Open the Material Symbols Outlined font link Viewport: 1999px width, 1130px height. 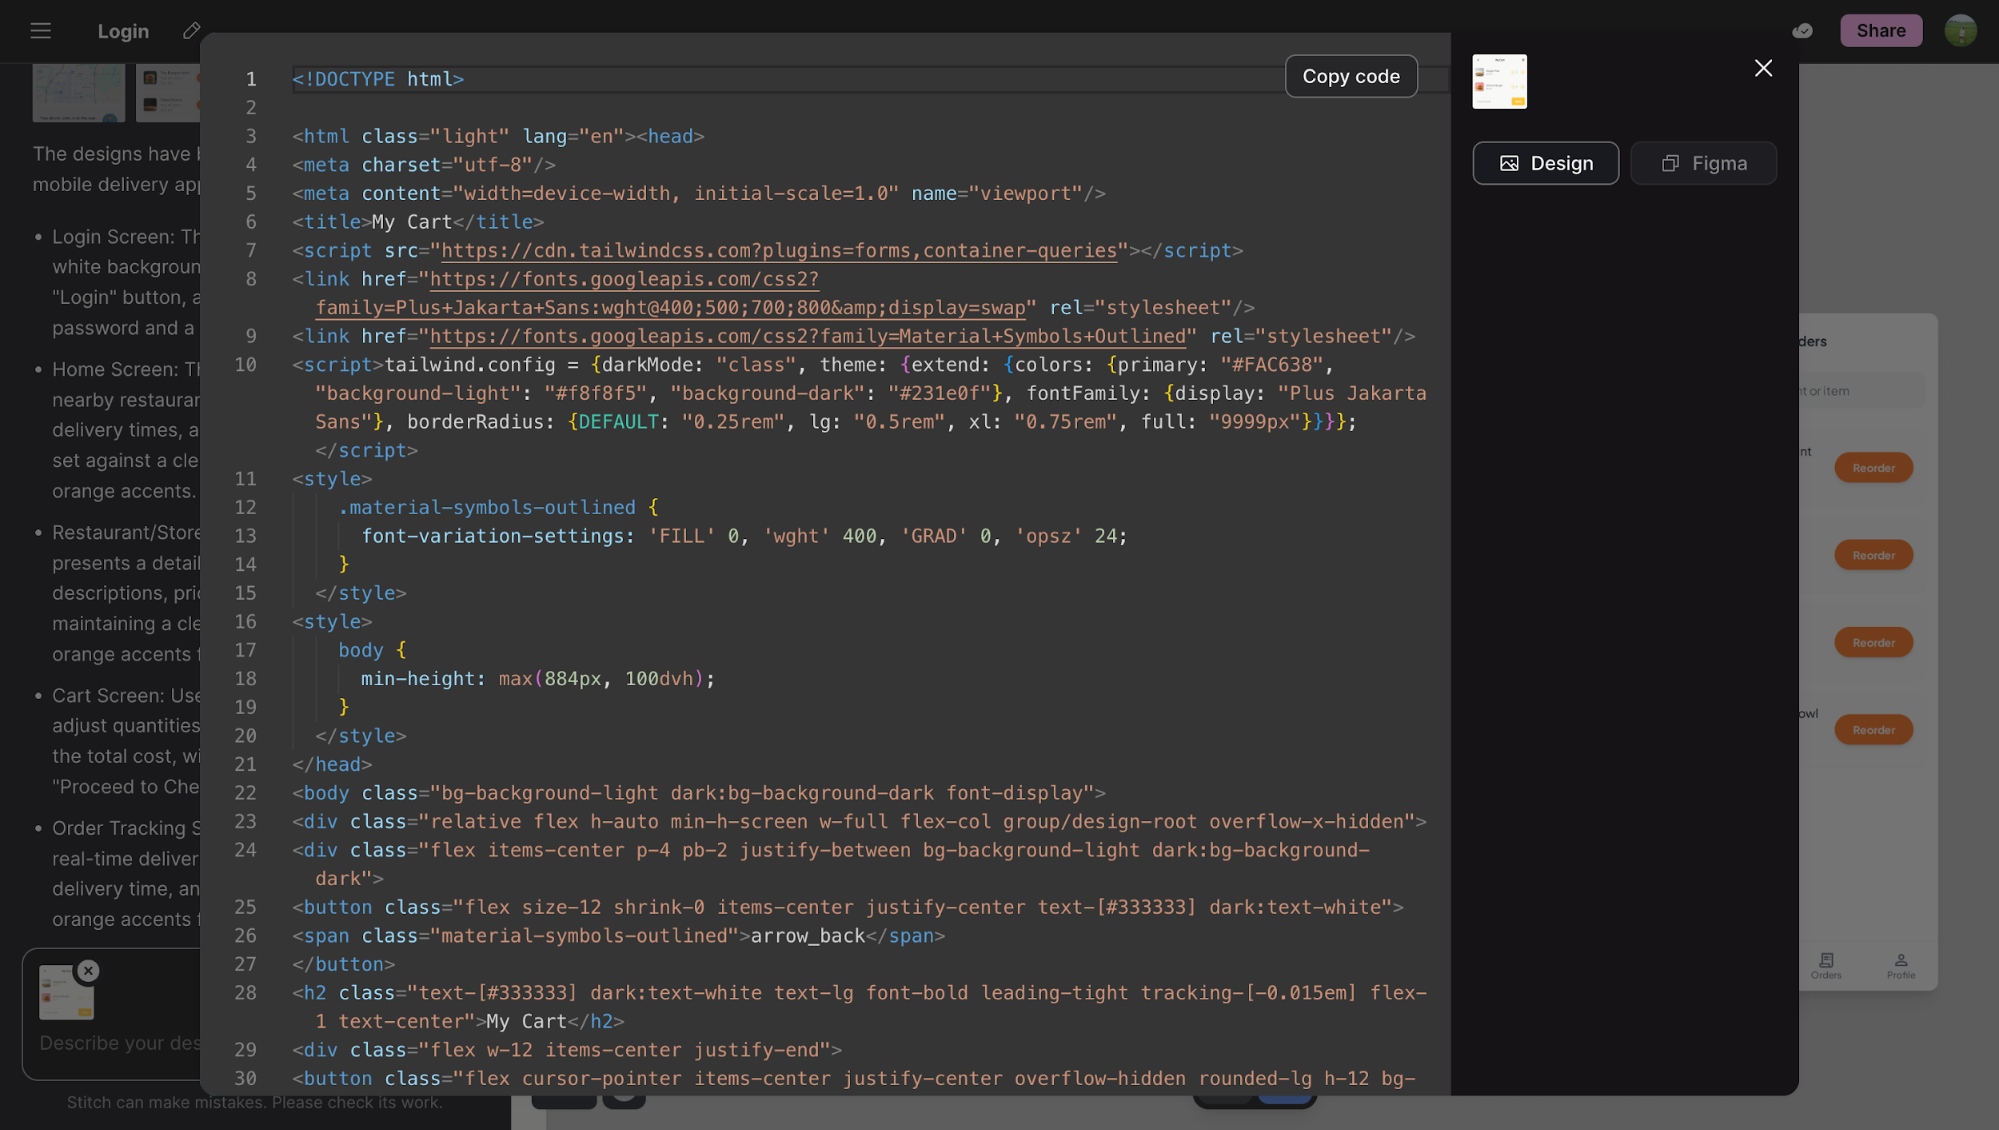[x=807, y=337]
